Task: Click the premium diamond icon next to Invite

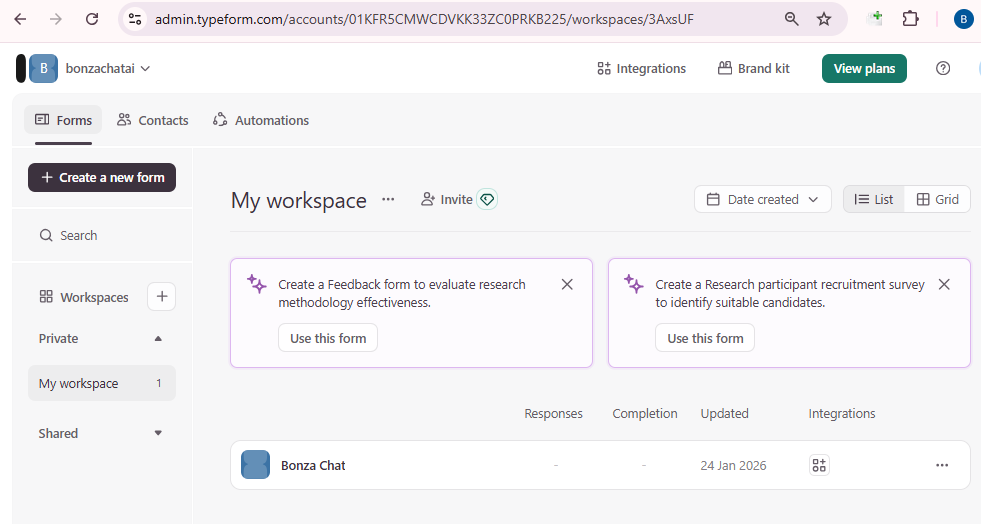Action: (487, 199)
